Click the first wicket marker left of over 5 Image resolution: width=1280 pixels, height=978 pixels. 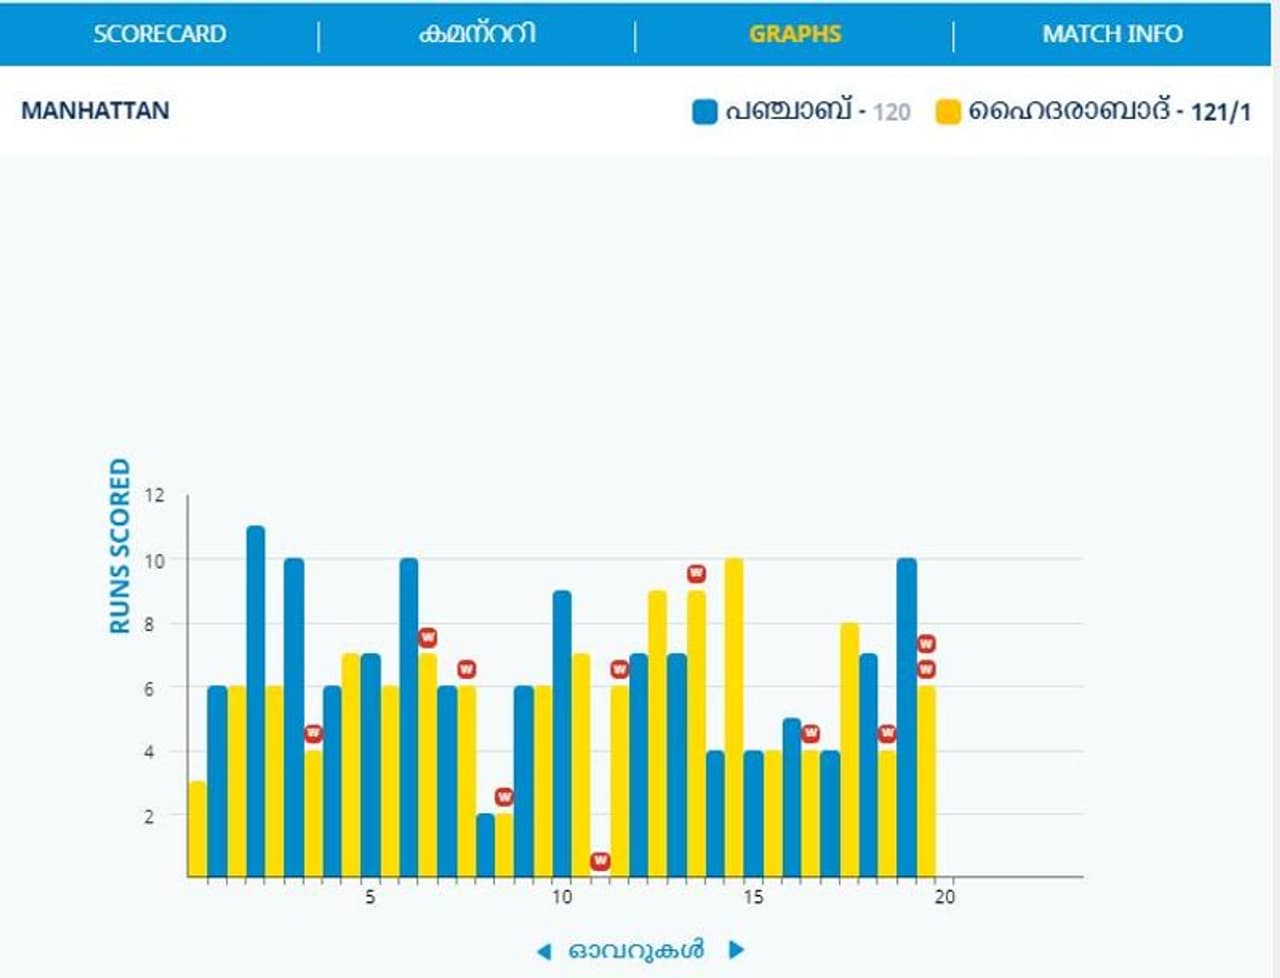coord(313,734)
